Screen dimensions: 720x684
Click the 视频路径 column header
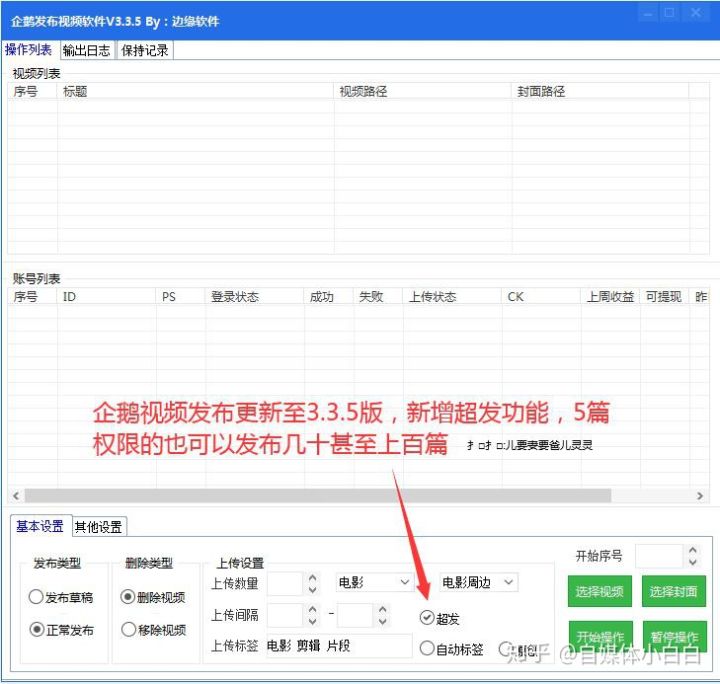[423, 91]
